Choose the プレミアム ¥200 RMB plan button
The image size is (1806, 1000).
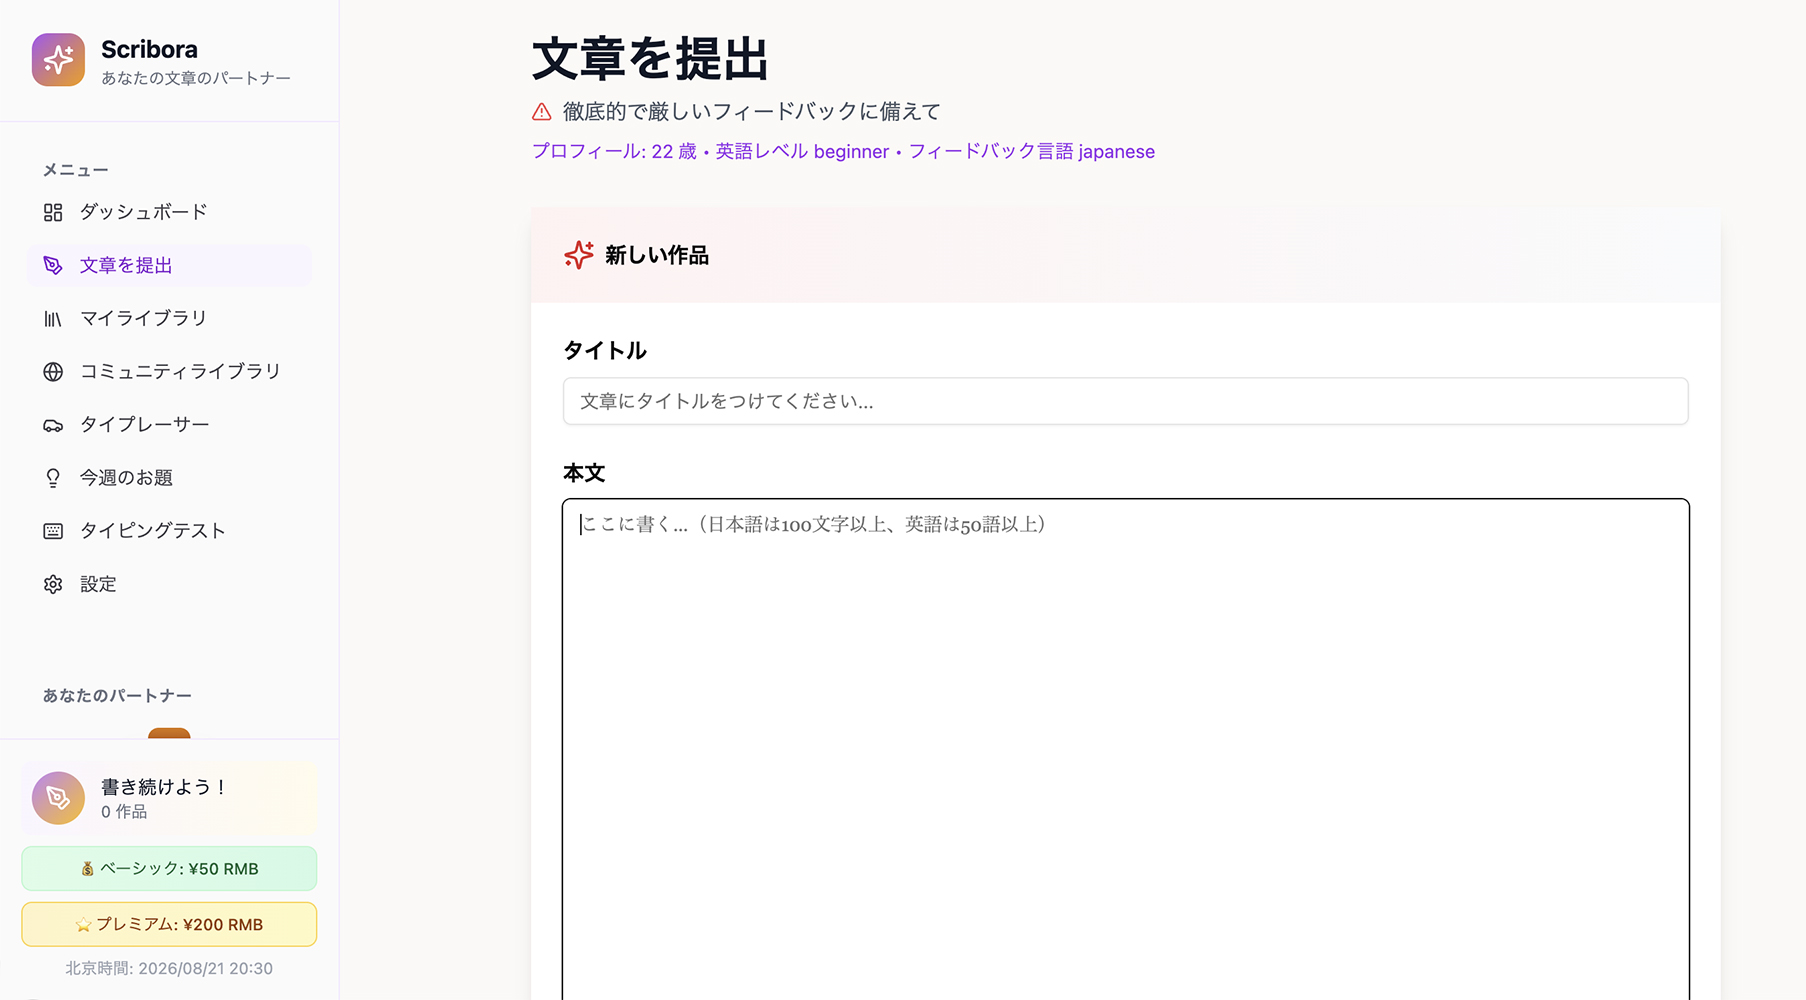169,925
